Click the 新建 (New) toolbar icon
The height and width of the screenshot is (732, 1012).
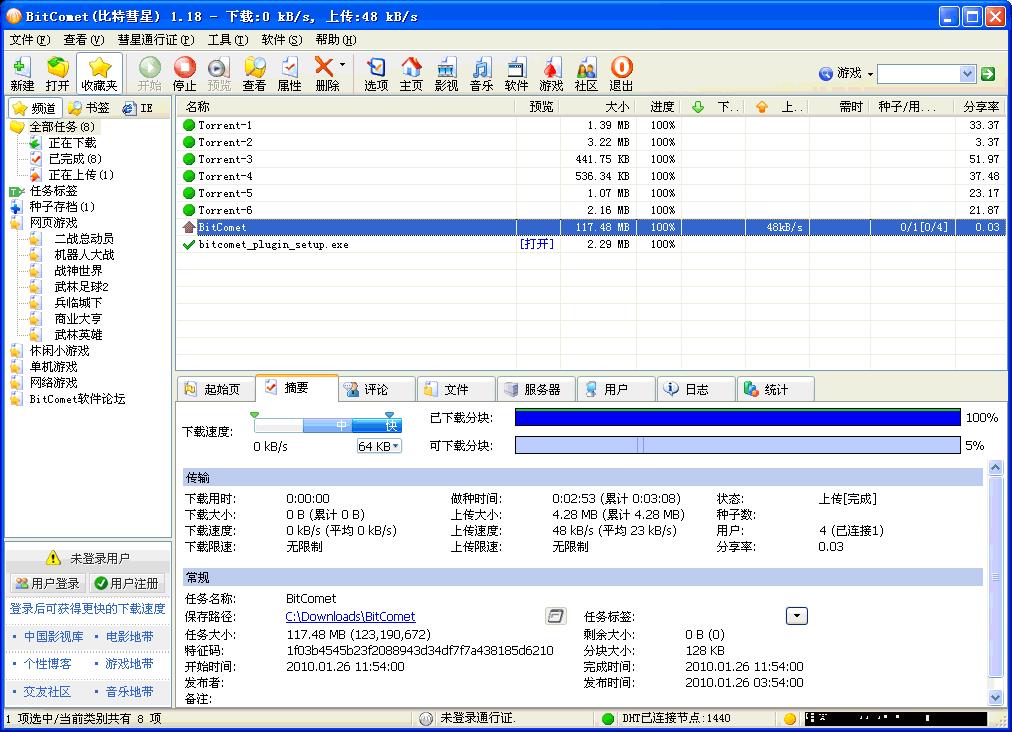(x=21, y=74)
